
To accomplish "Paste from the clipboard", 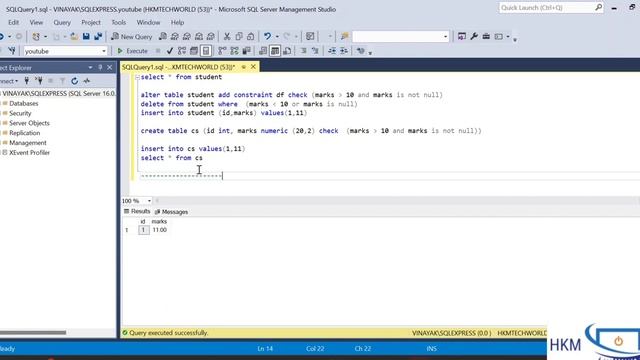I will point(251,37).
